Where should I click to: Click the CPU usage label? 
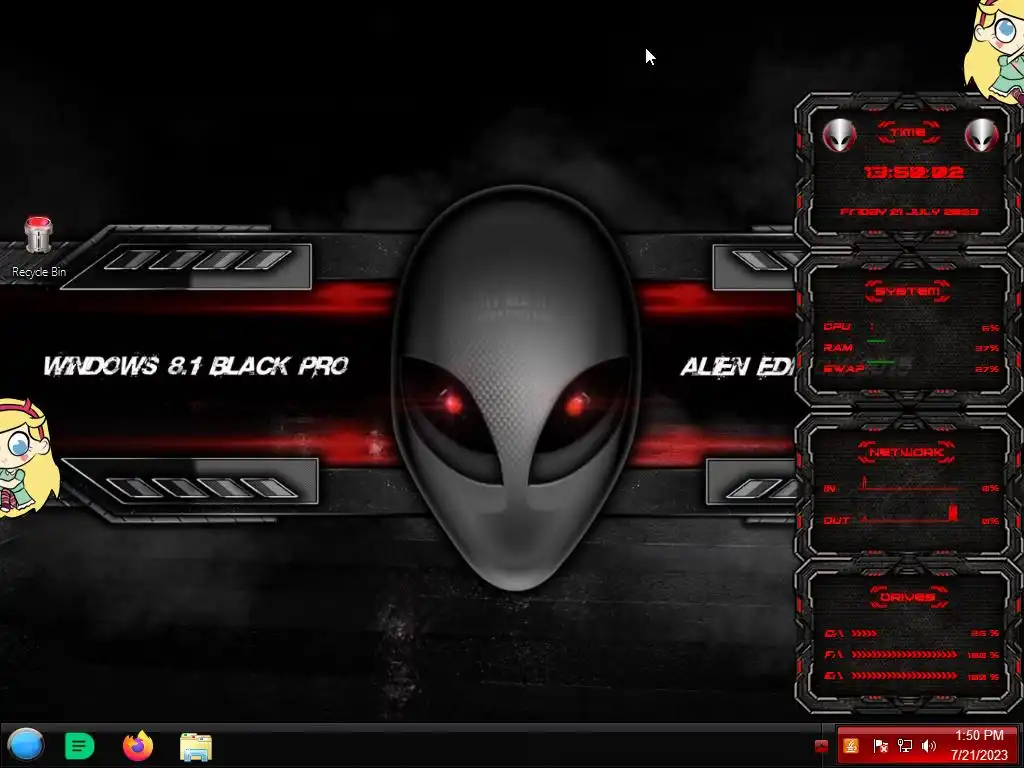pyautogui.click(x=837, y=327)
